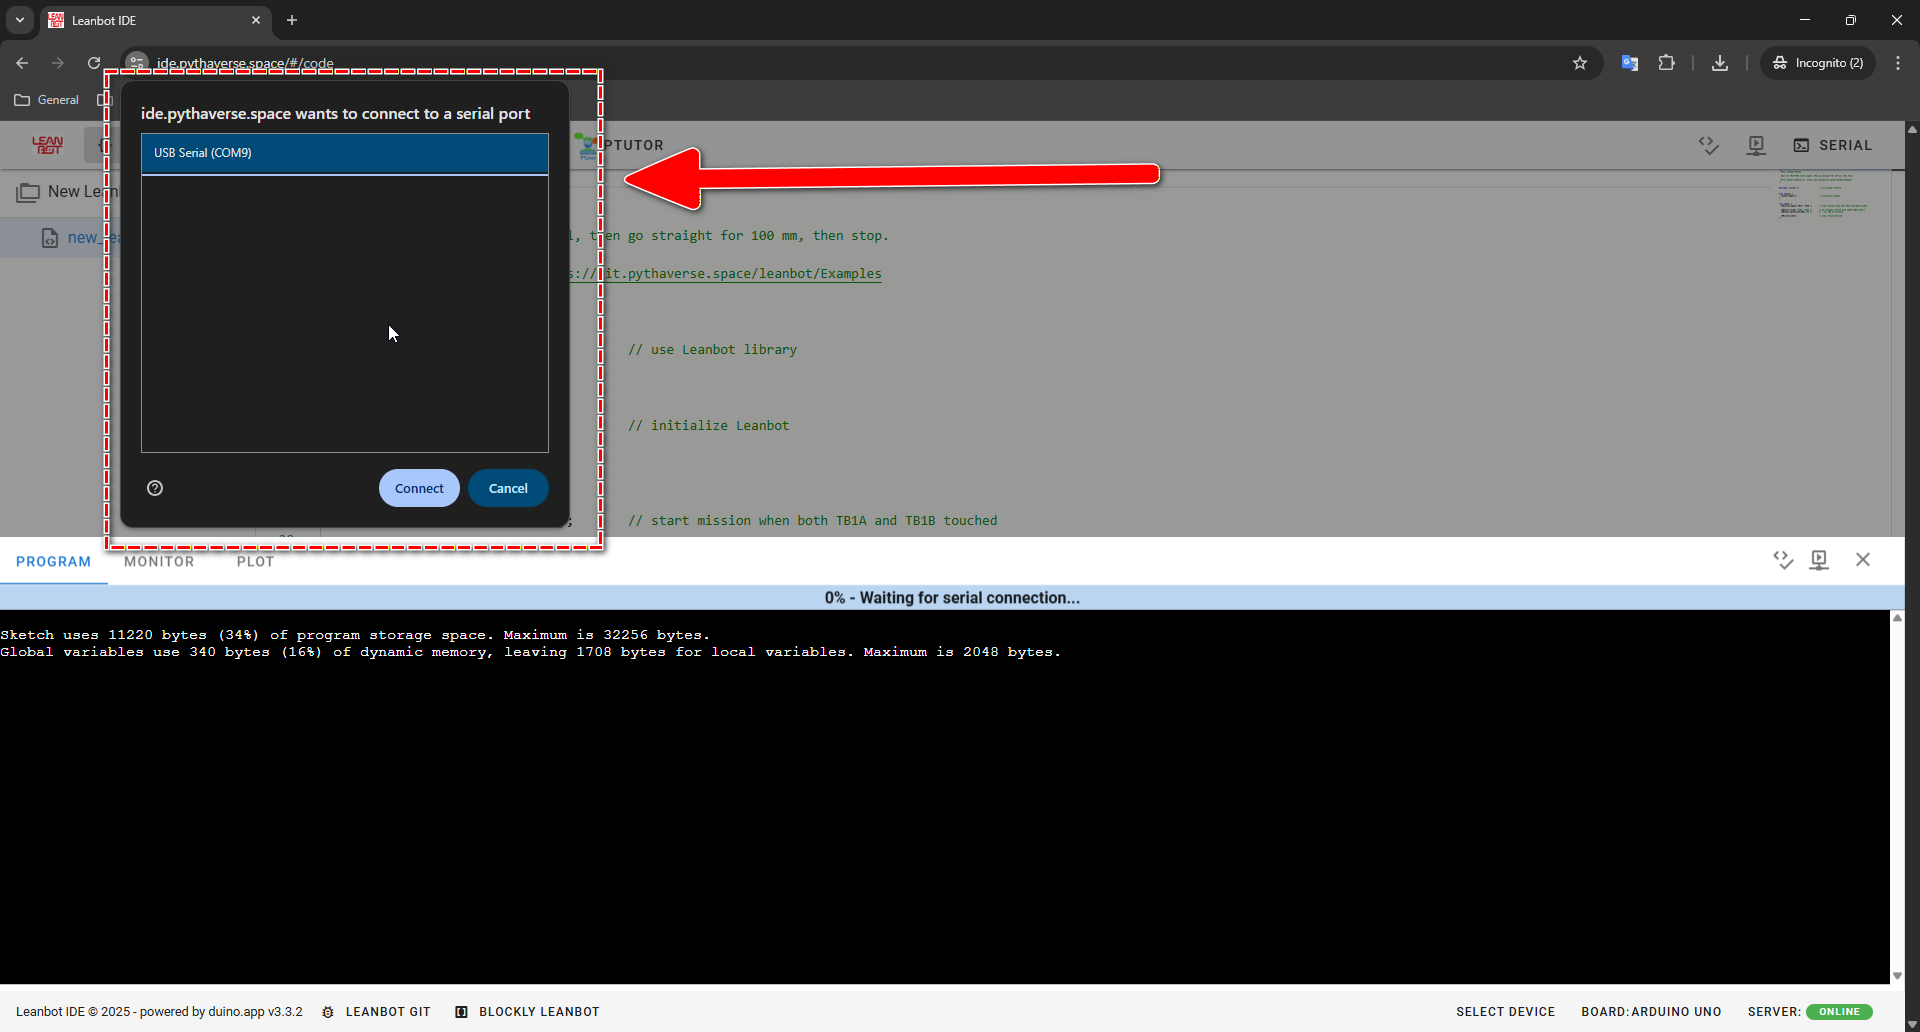This screenshot has height=1032, width=1920.
Task: Switch to the PLOT tab
Action: pyautogui.click(x=255, y=562)
